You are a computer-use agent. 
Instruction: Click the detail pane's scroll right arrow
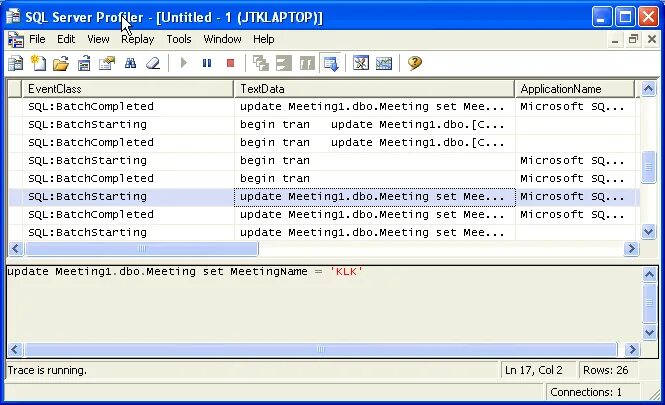(632, 349)
